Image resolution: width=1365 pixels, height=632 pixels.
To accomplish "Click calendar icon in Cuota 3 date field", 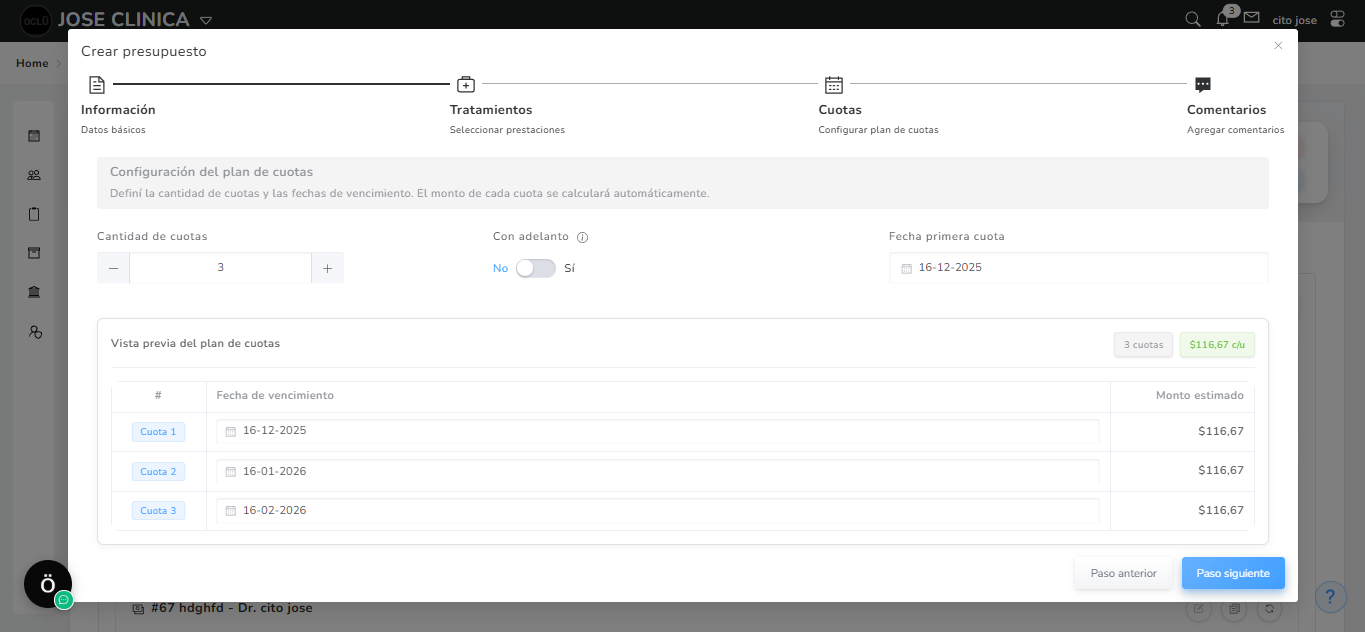I will point(230,510).
